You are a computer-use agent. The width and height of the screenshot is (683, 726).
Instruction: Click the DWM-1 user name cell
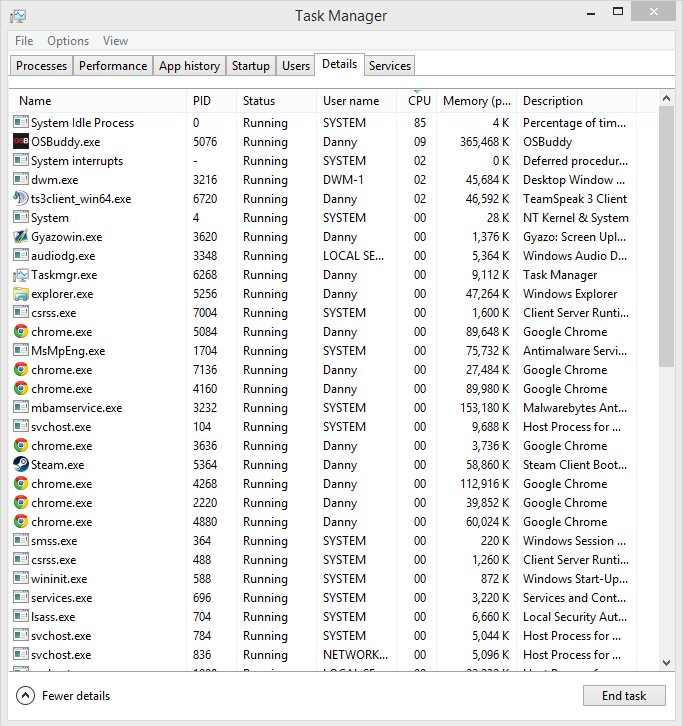coord(343,180)
